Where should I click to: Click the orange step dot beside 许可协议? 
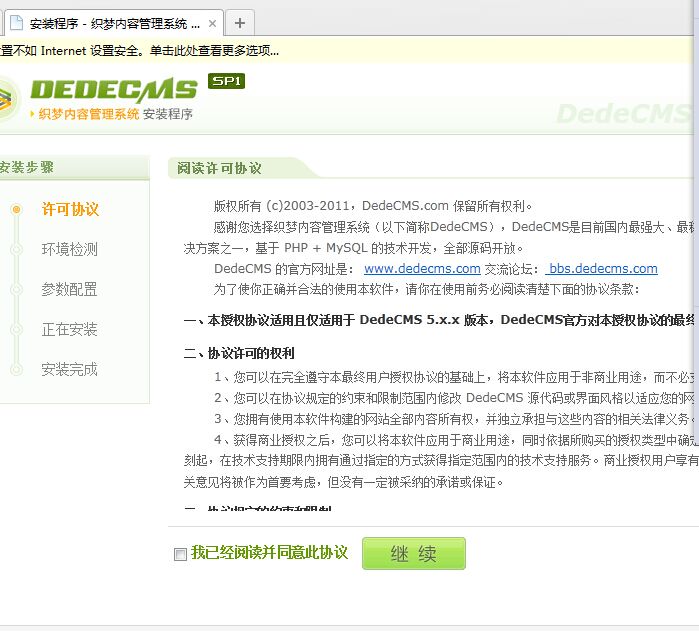(15, 210)
